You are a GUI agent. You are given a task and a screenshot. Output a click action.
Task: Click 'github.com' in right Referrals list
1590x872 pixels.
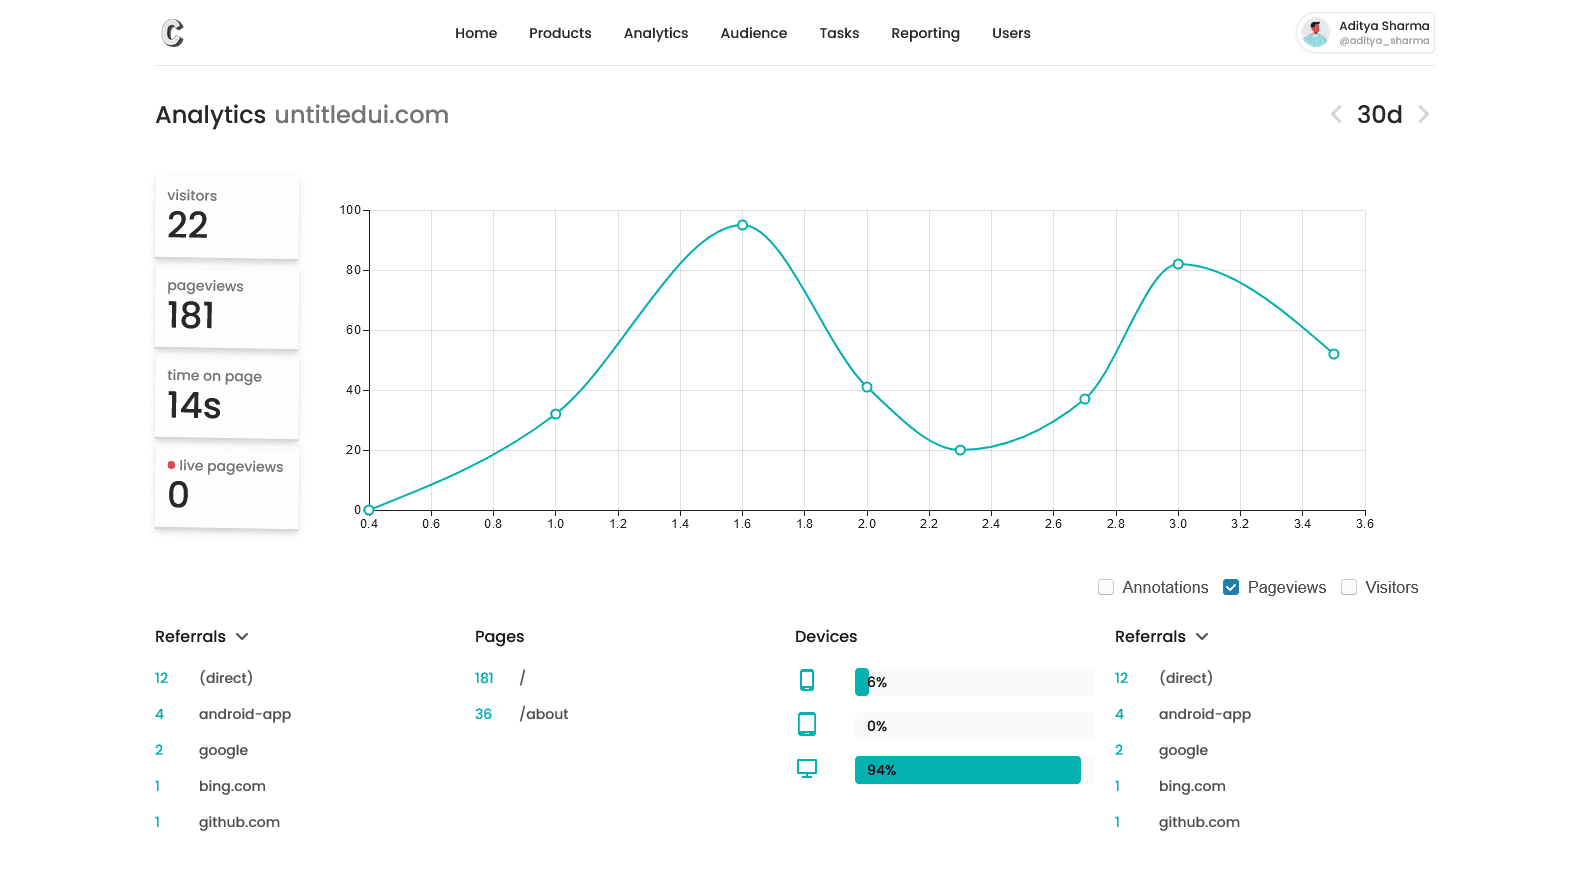[x=1199, y=822]
